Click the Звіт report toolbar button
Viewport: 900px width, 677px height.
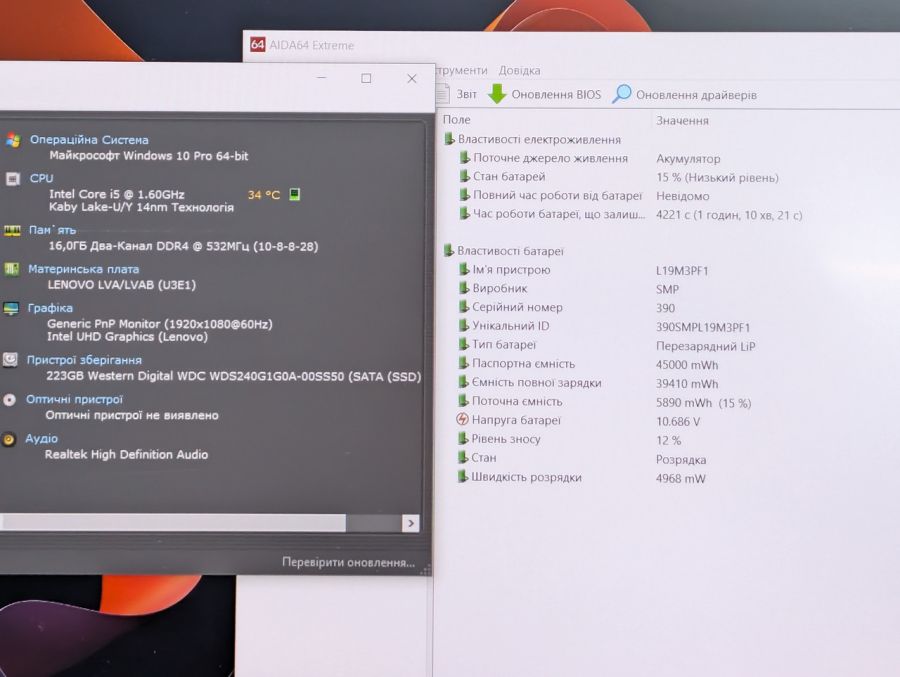click(x=456, y=94)
